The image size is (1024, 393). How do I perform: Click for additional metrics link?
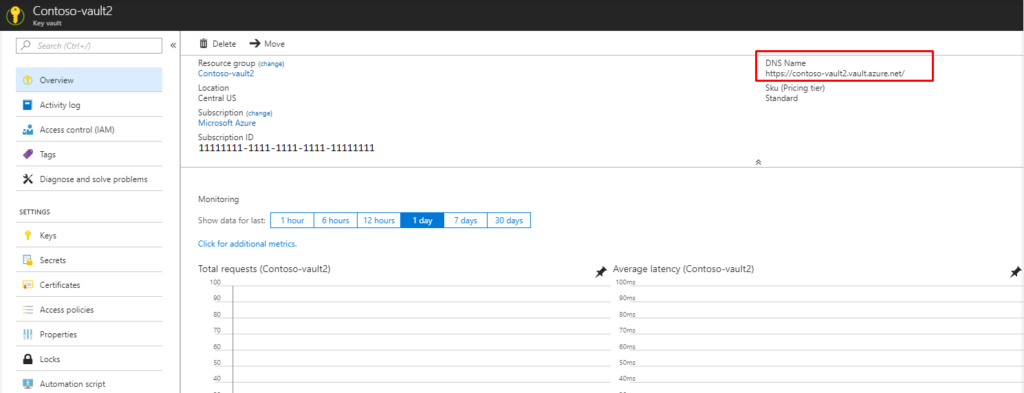click(248, 244)
